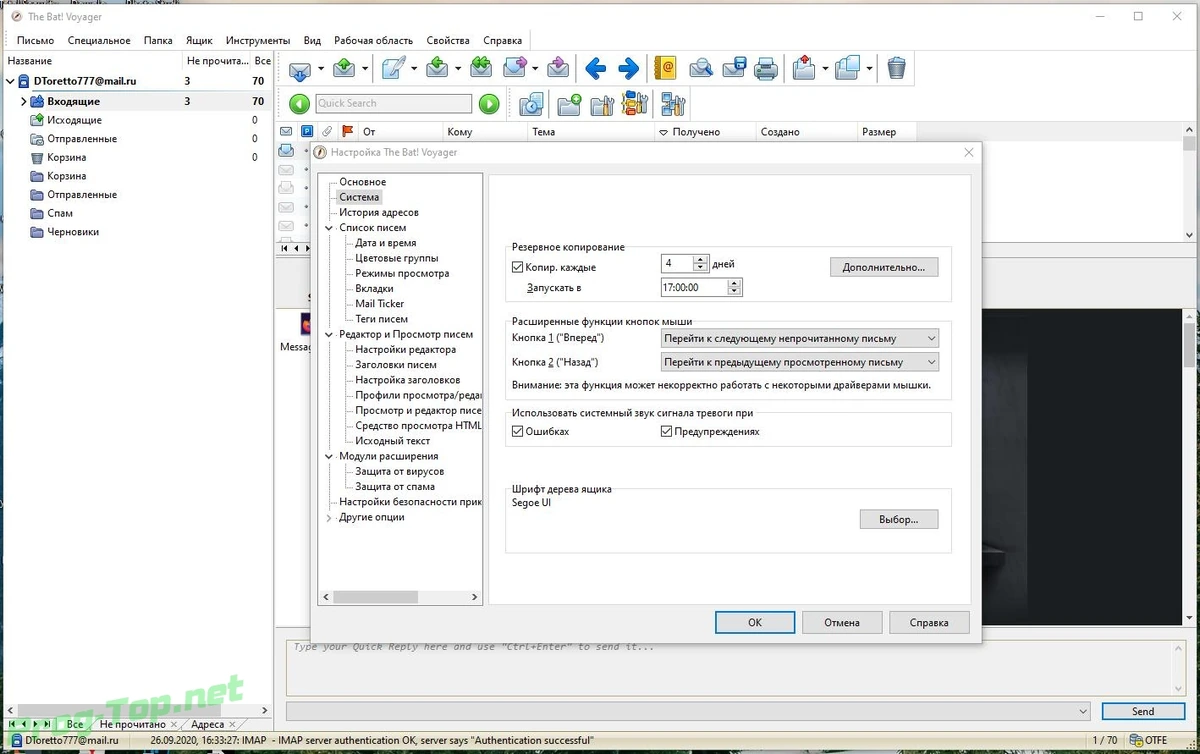Click the Reply to all icon
Viewport: 1200px width, 754px height.
(x=481, y=68)
